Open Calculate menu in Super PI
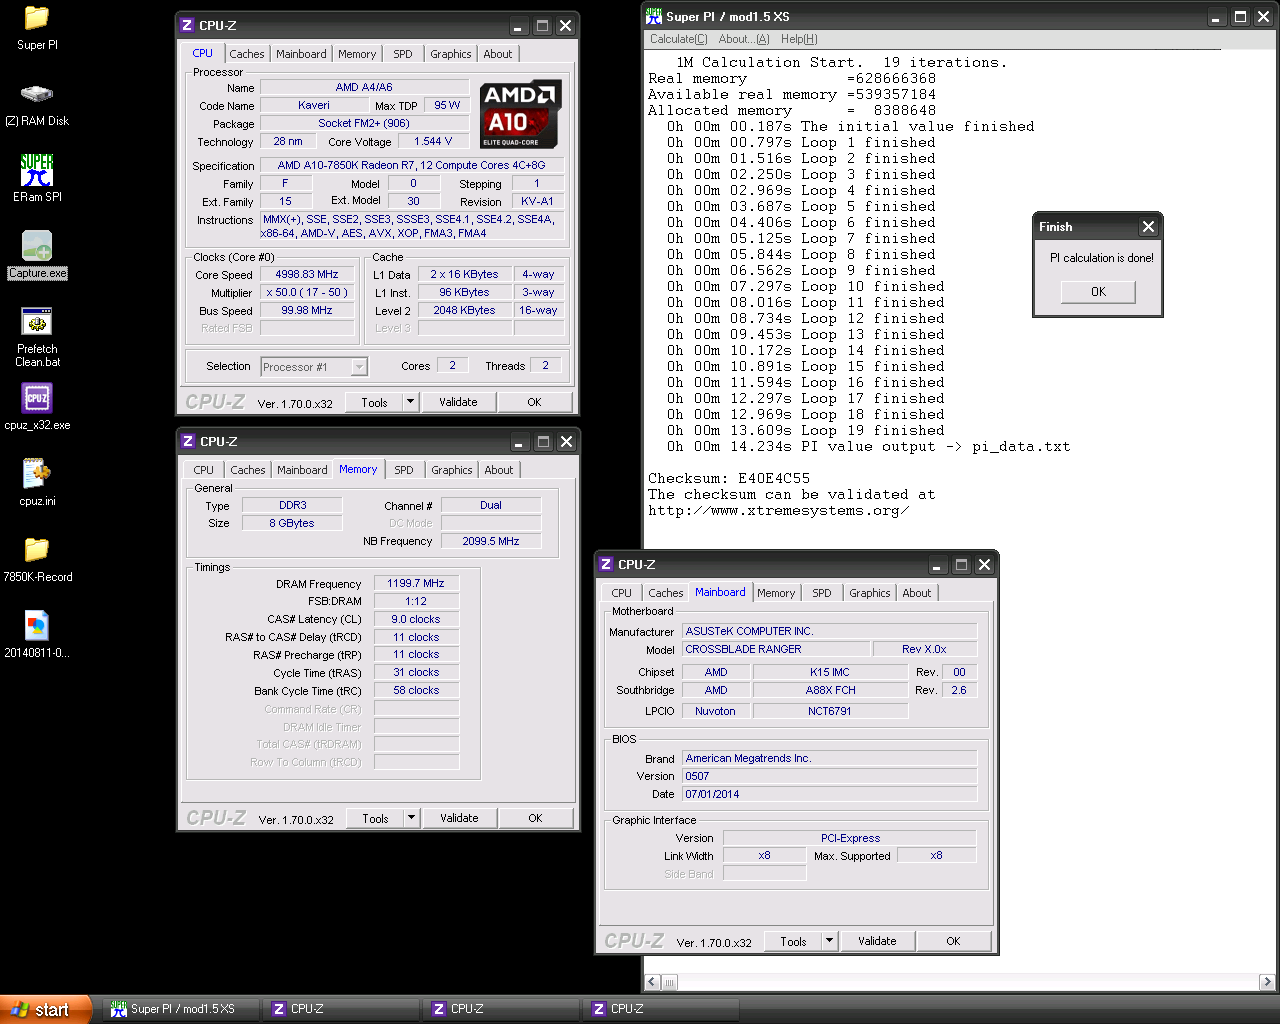 click(679, 39)
